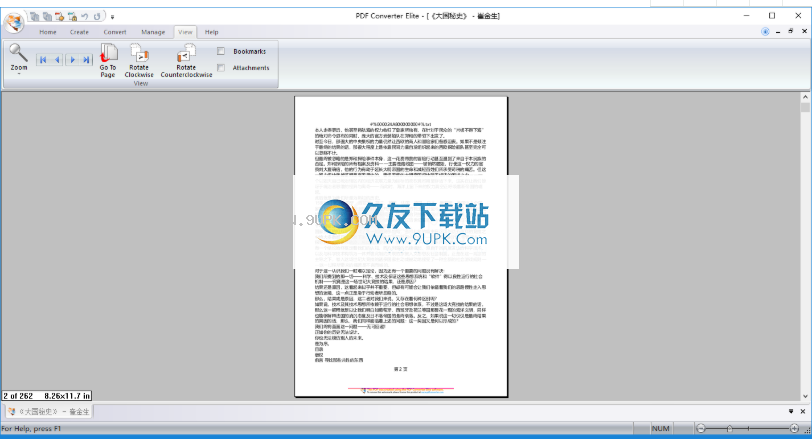
Task: Redo the action in quick-access toolbar
Action: click(x=97, y=17)
